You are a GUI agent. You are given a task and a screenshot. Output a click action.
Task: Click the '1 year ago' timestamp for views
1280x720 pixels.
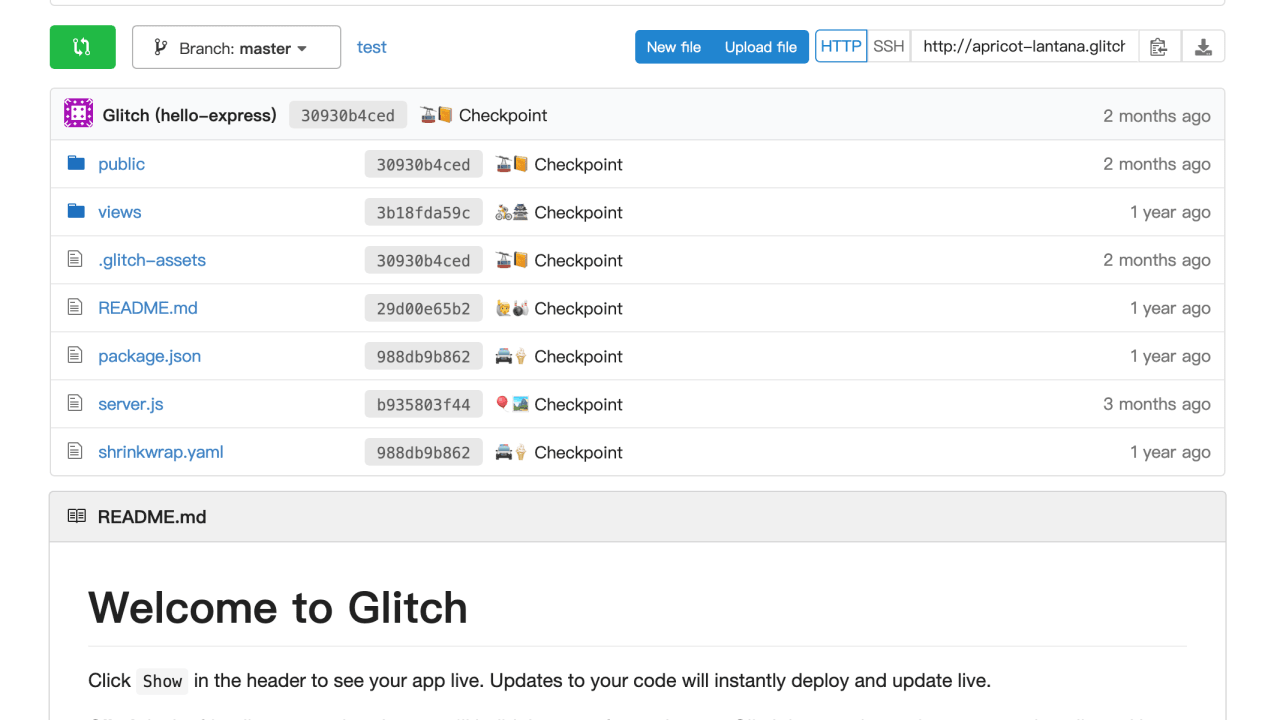point(1170,212)
